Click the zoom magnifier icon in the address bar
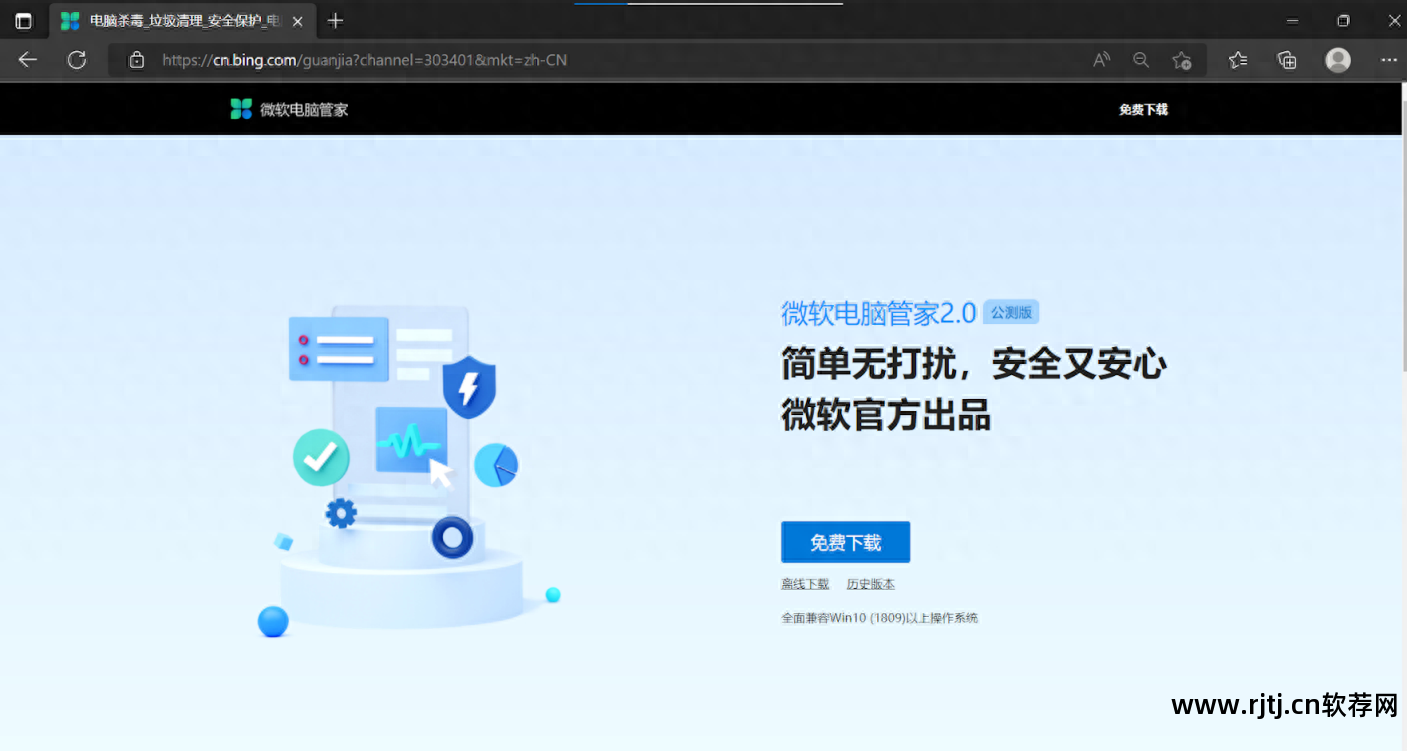1407x751 pixels. [1141, 60]
